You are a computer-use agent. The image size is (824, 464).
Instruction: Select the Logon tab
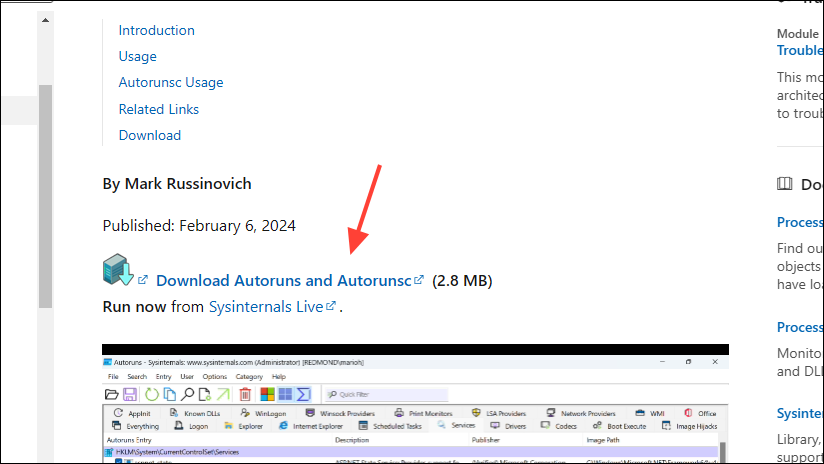click(191, 426)
